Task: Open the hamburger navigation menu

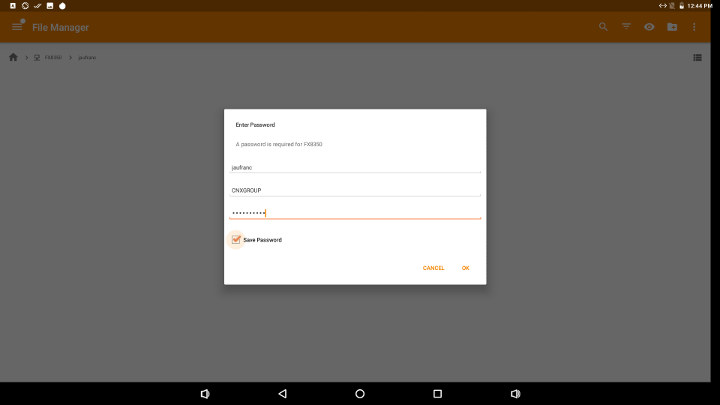Action: (17, 26)
